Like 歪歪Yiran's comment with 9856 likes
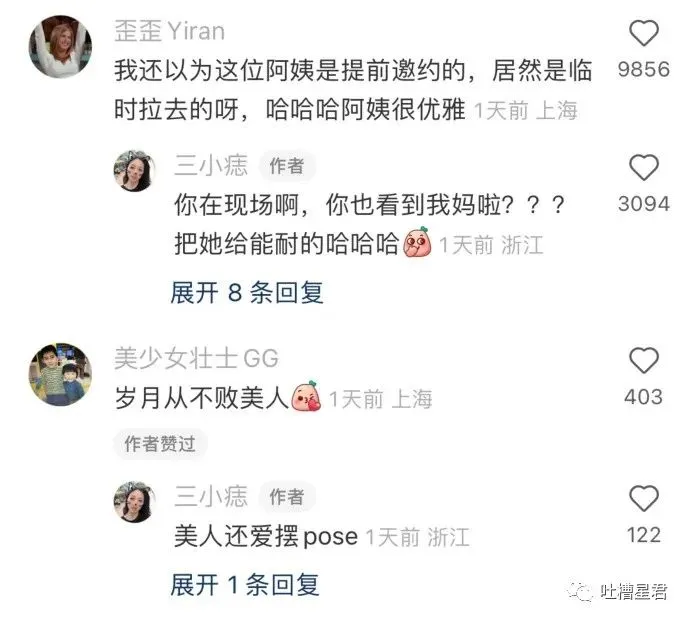 [x=644, y=33]
